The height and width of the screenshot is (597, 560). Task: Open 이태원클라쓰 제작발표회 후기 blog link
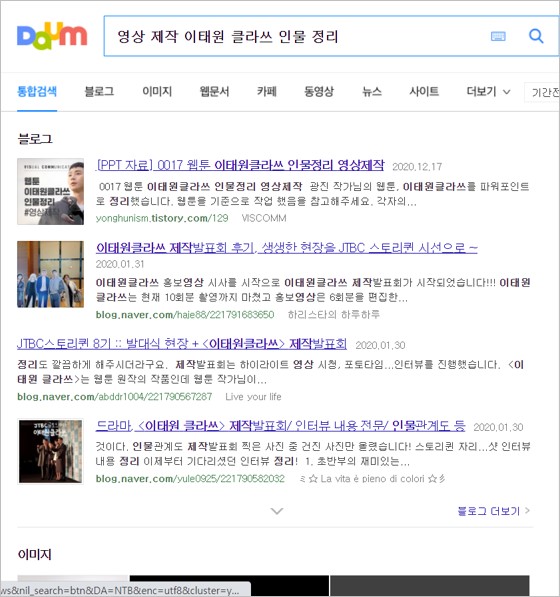(x=286, y=248)
